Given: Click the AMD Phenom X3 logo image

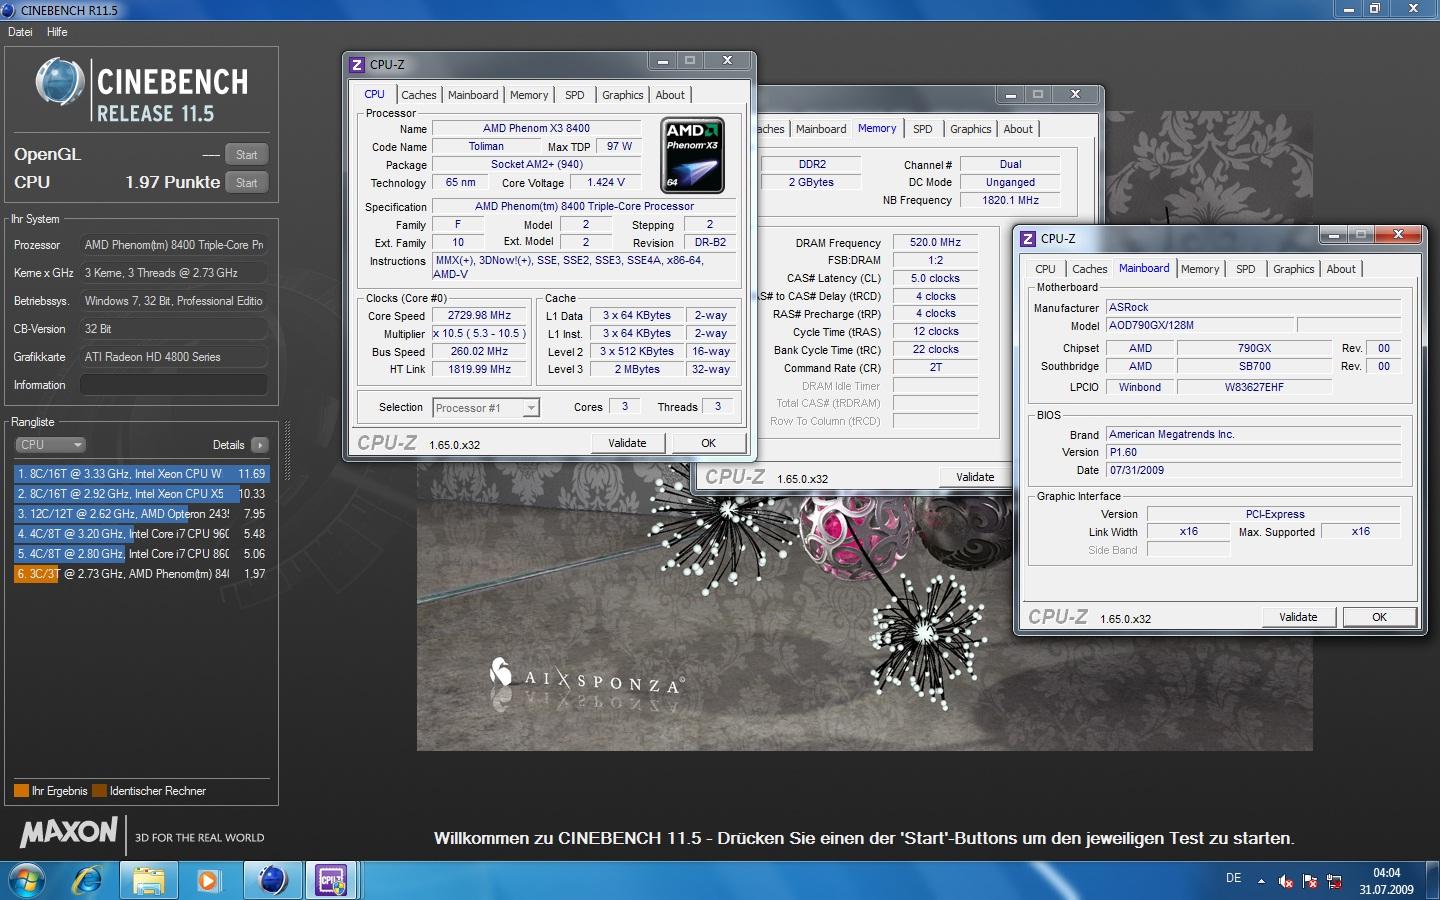Looking at the screenshot, I should point(693,155).
